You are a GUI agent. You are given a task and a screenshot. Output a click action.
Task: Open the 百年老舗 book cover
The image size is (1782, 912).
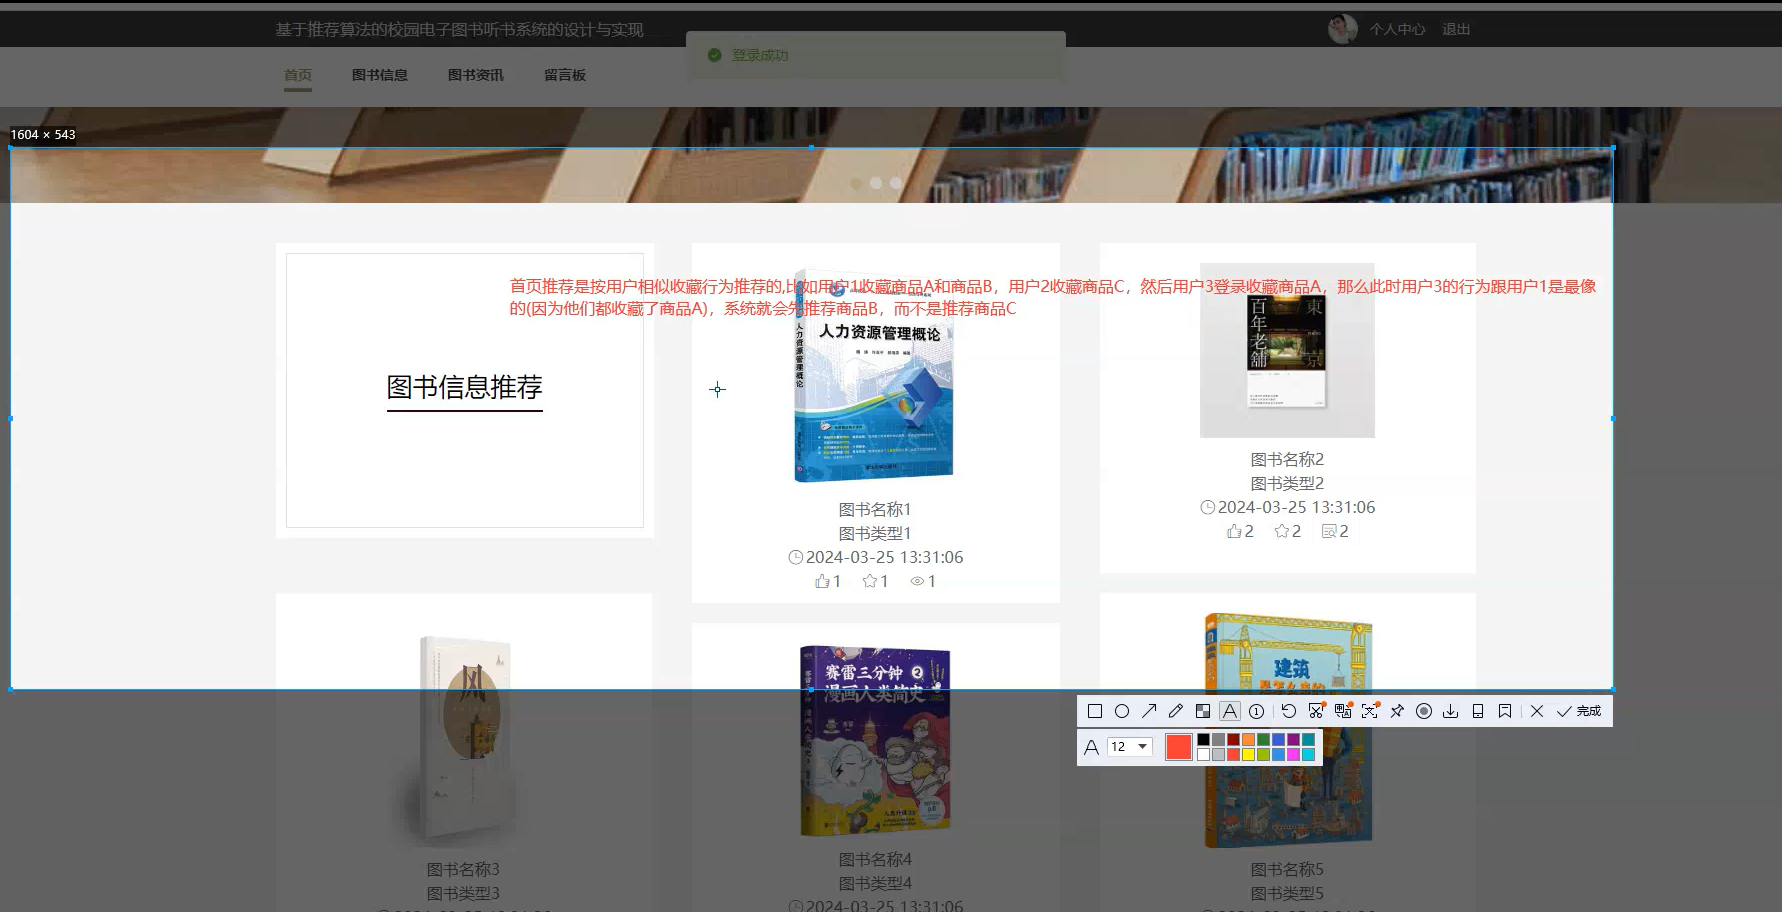coord(1287,350)
